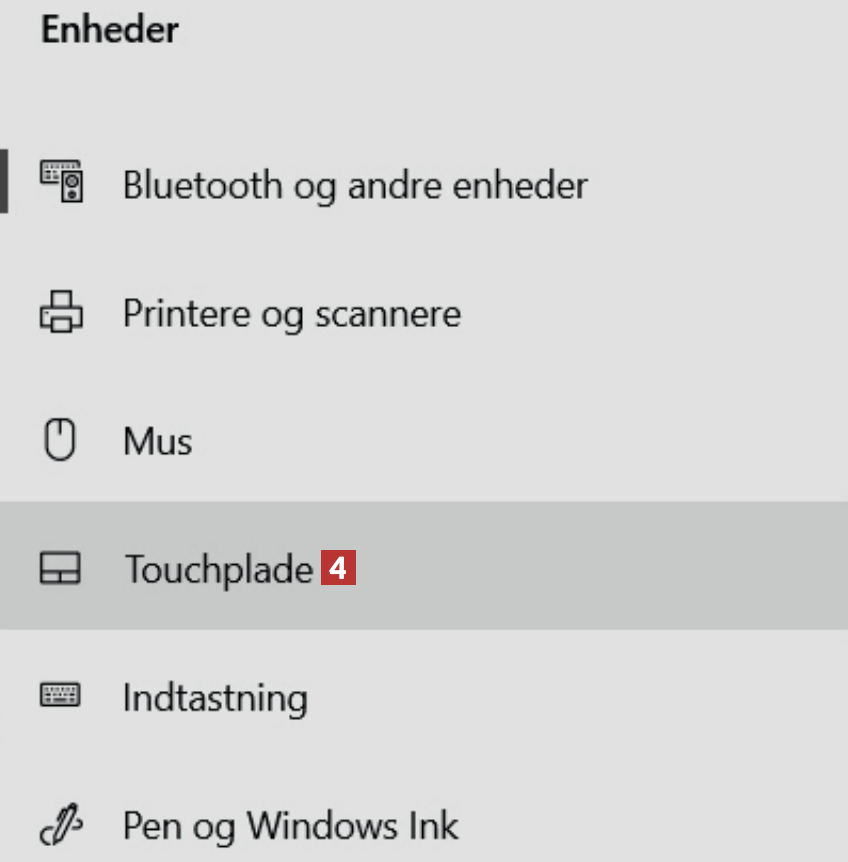The width and height of the screenshot is (848, 862).
Task: Click the touchpad icon
Action: point(60,569)
